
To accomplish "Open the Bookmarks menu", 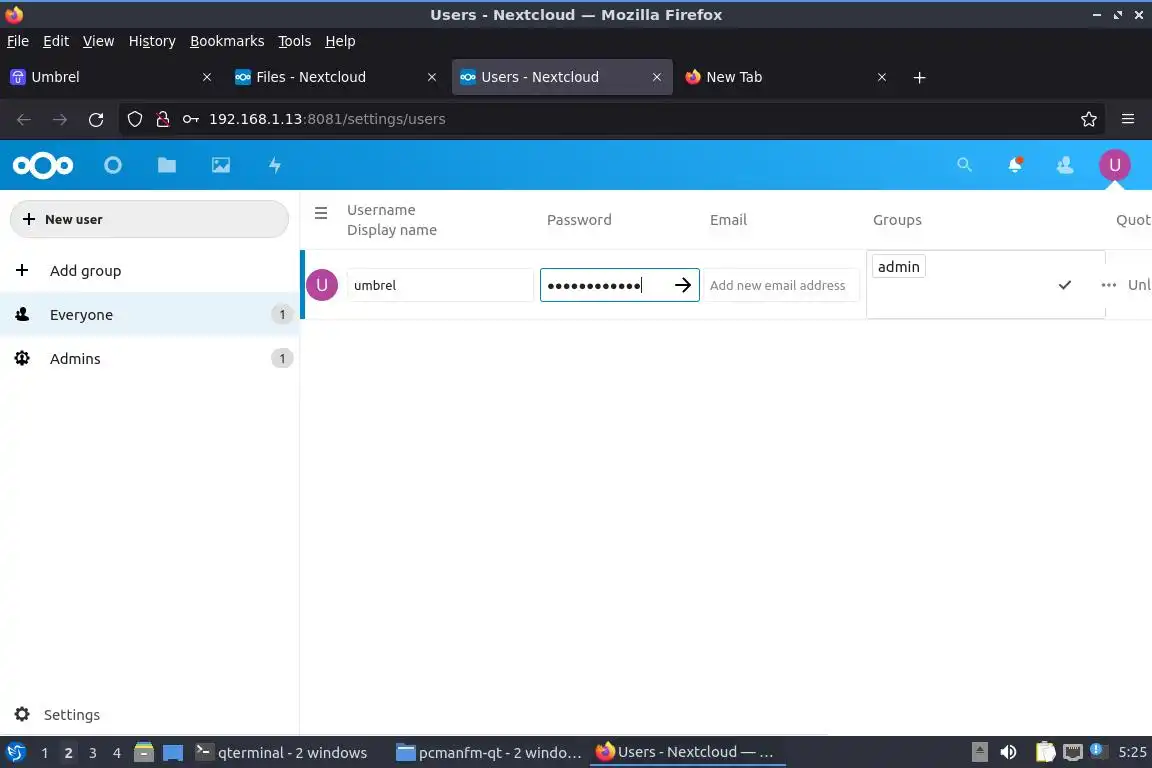I will [227, 41].
